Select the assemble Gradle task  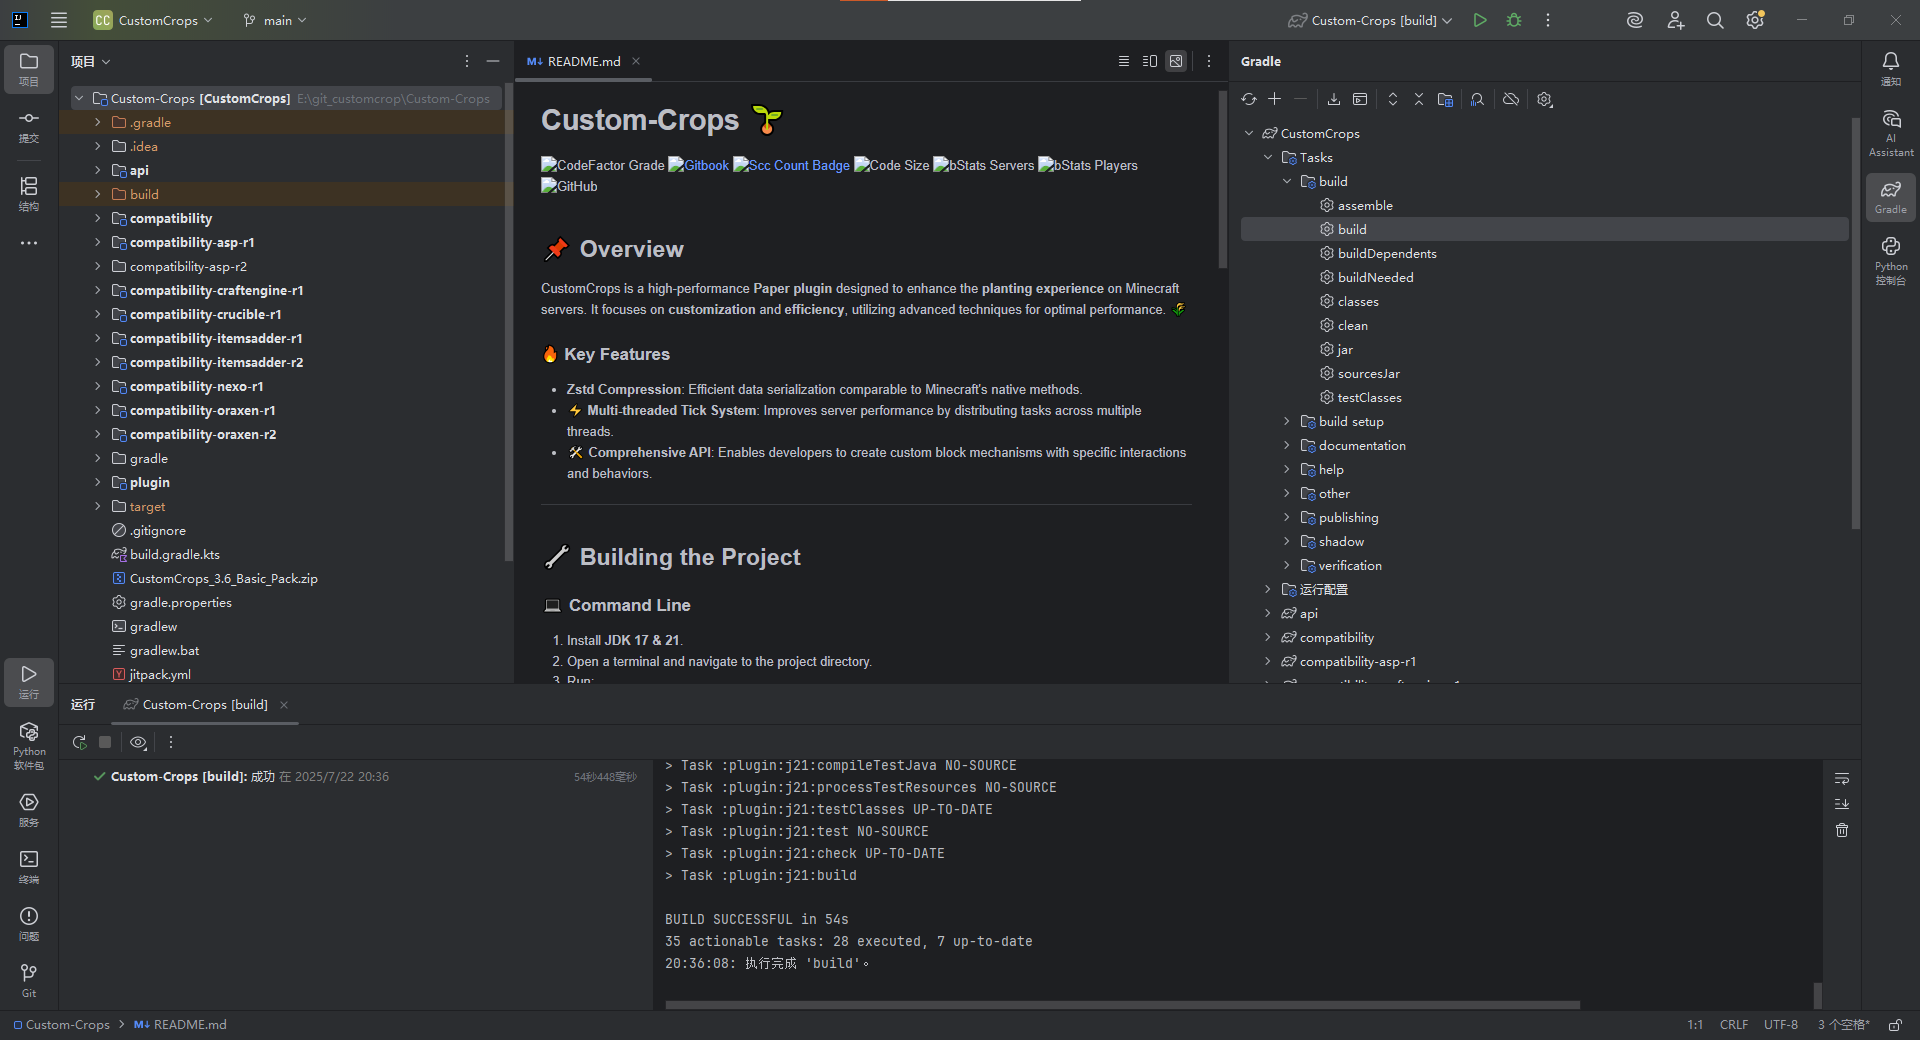[1364, 205]
